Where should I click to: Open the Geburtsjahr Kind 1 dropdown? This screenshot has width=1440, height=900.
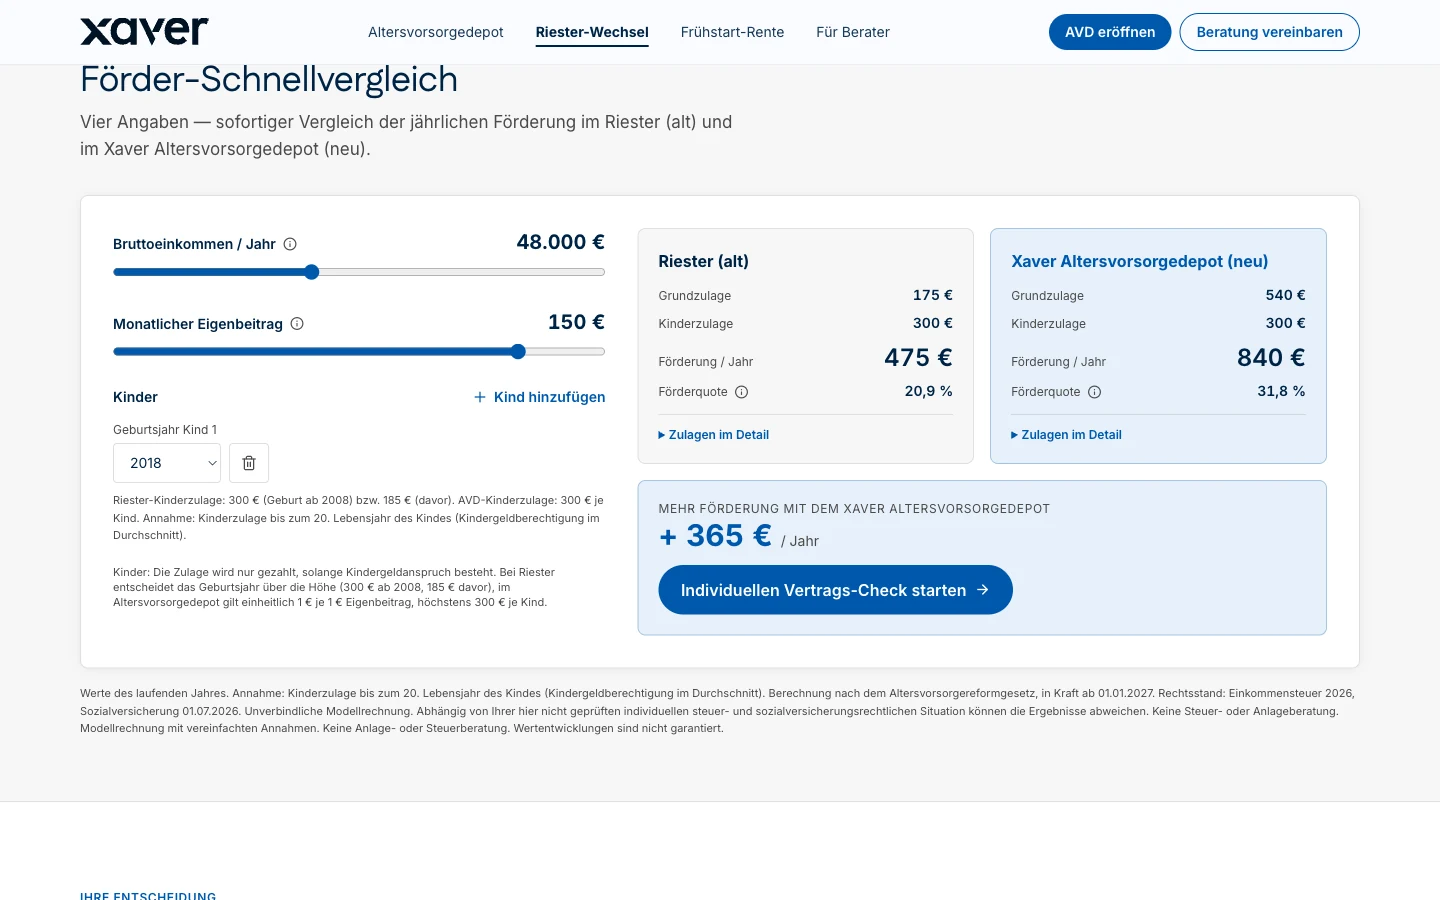tap(167, 463)
